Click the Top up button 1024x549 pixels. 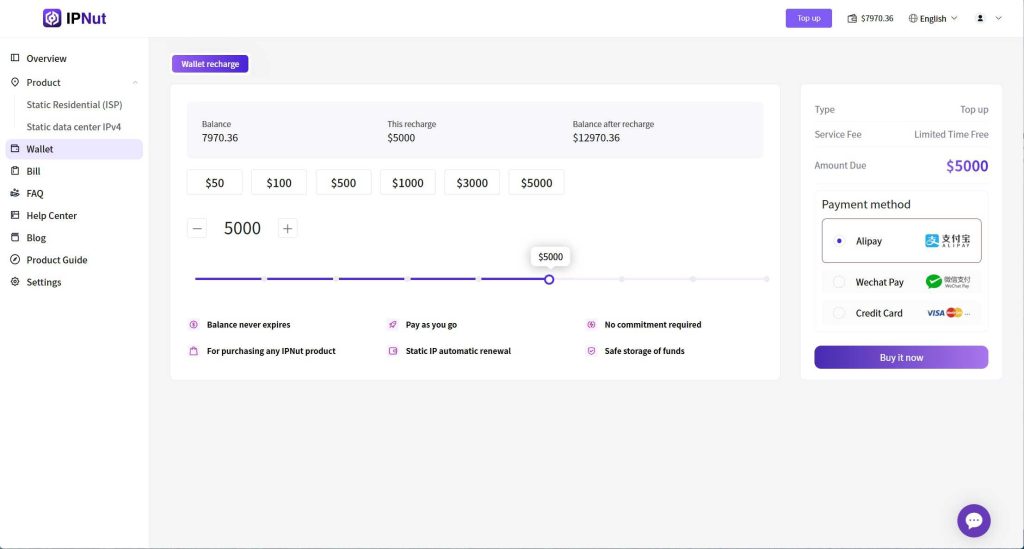pyautogui.click(x=808, y=18)
